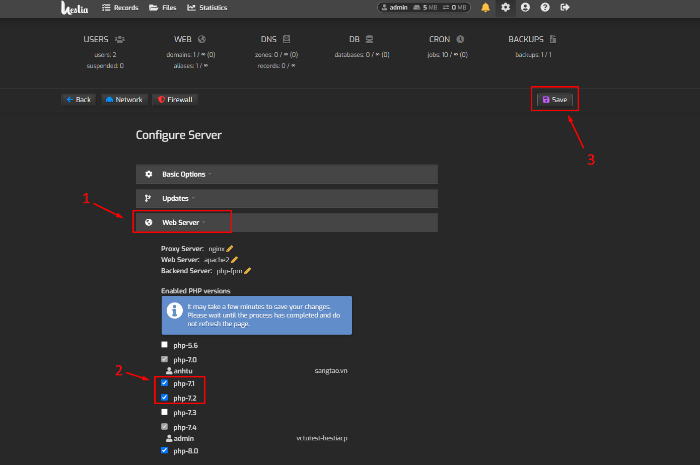Enable the php-5.6 checkbox
This screenshot has width=700, height=465.
click(164, 345)
